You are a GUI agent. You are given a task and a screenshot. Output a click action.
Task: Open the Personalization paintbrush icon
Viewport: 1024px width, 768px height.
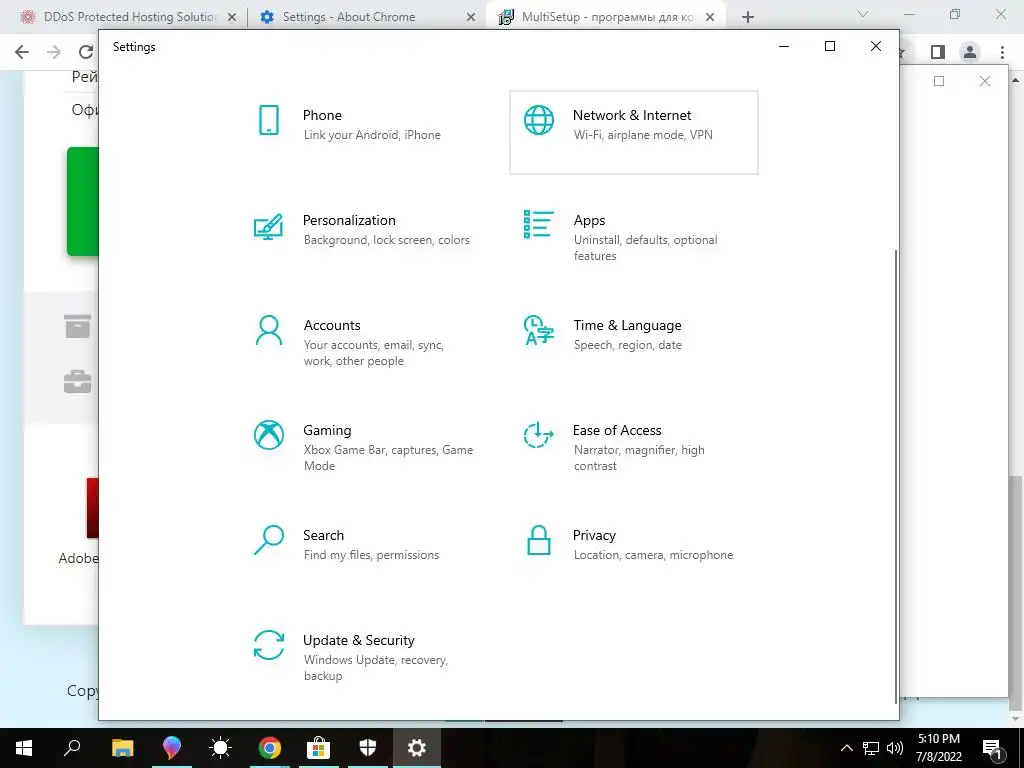(268, 226)
